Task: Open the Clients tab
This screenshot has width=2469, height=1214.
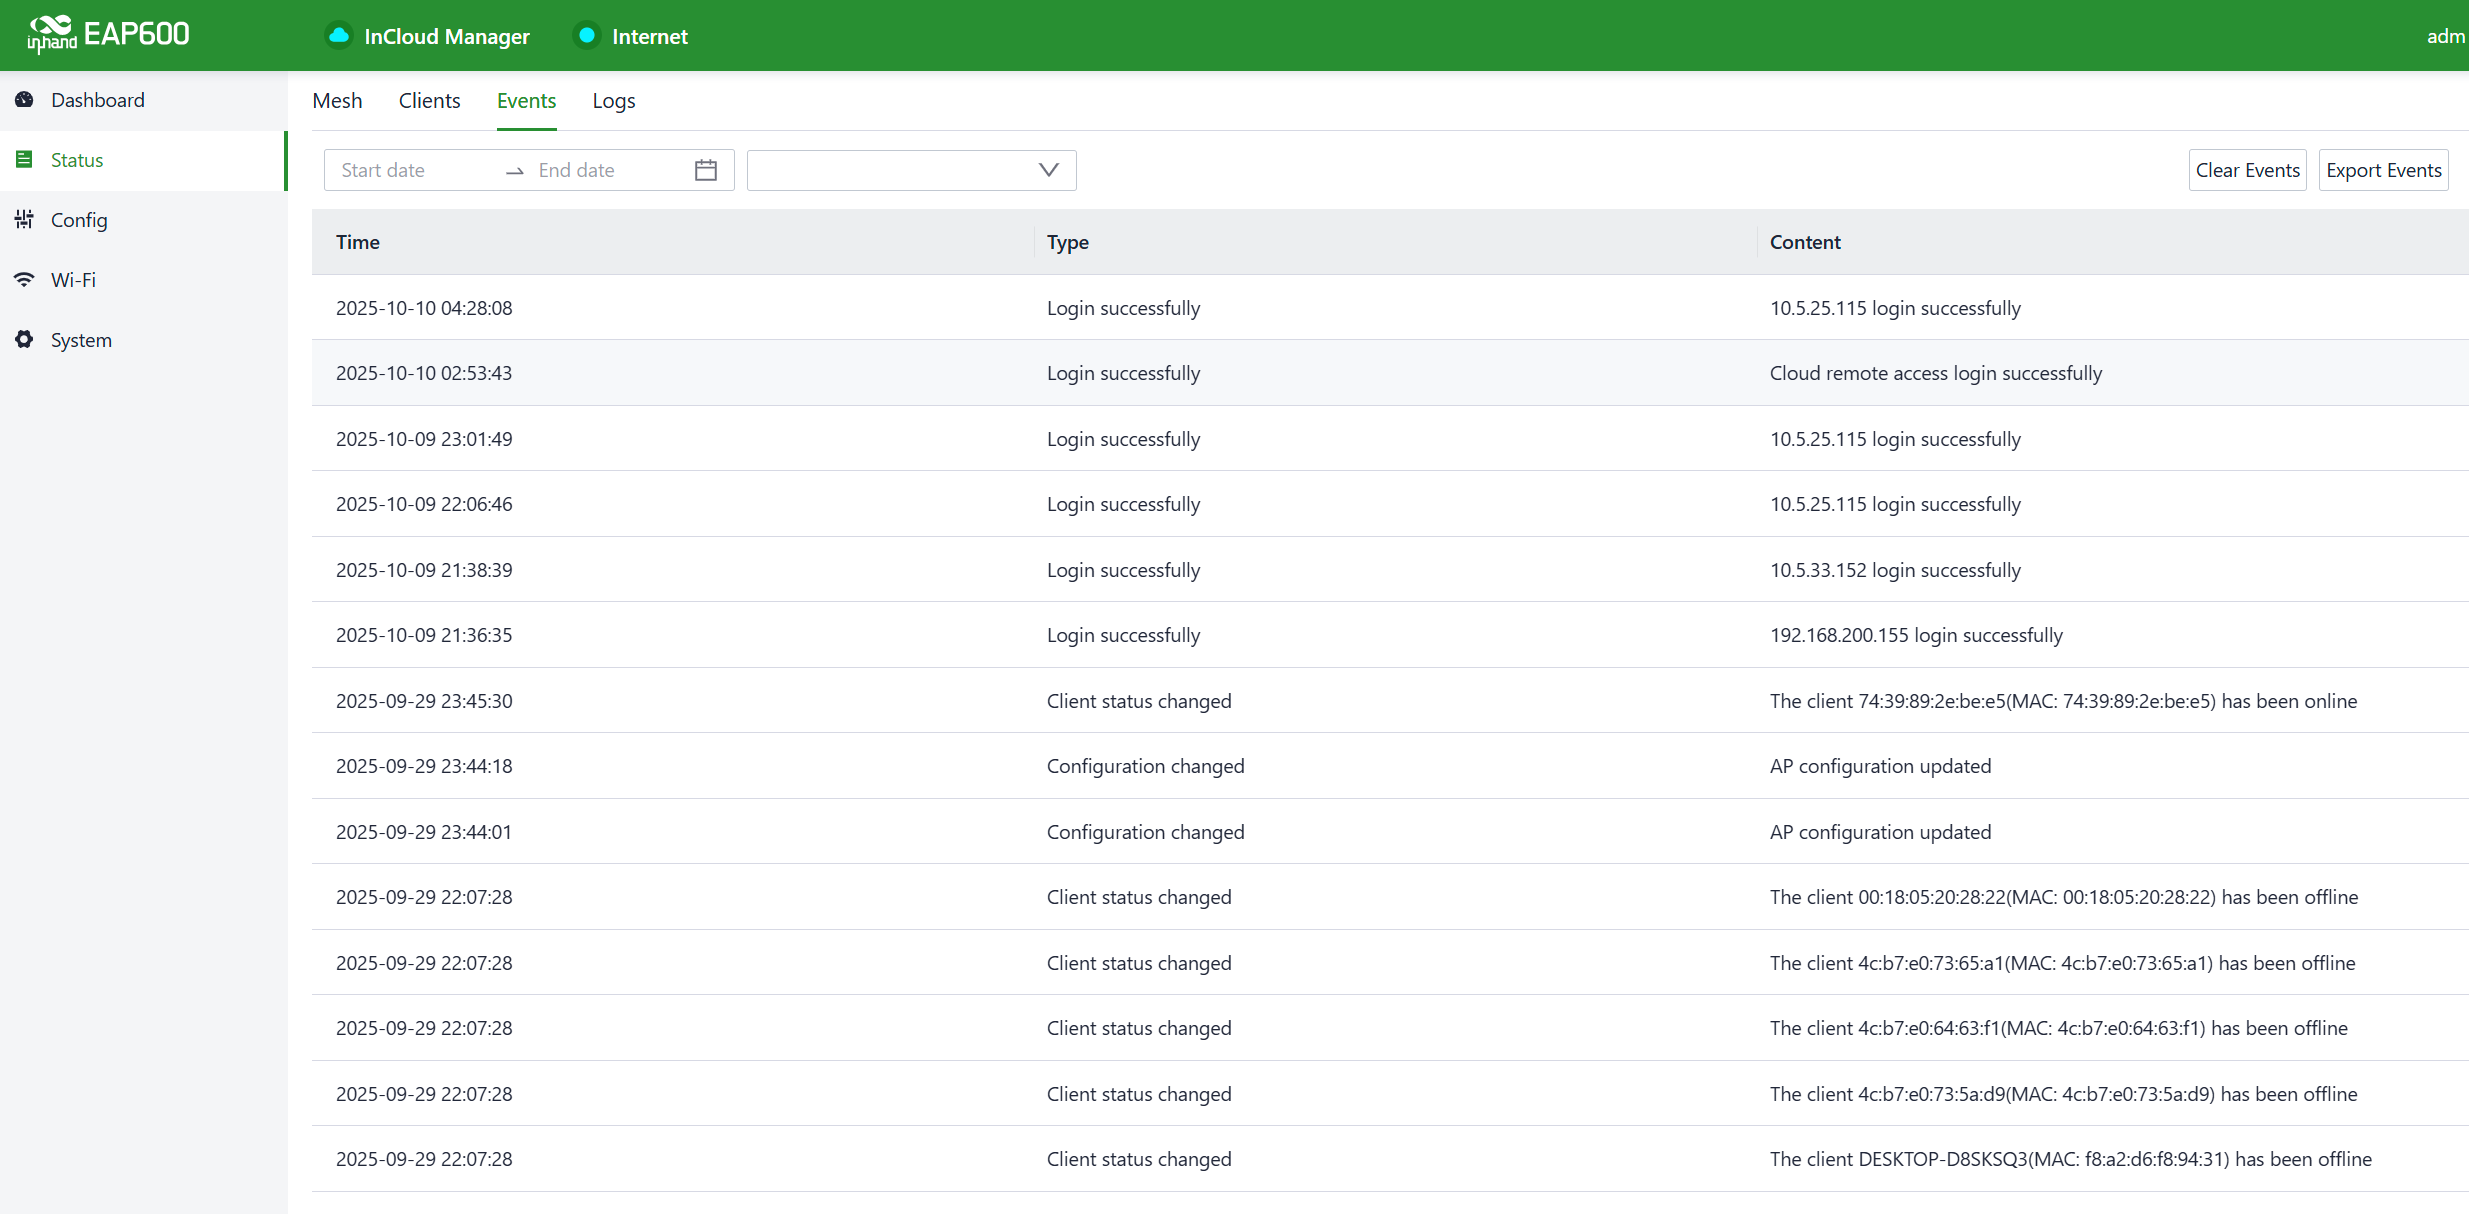Action: point(429,101)
